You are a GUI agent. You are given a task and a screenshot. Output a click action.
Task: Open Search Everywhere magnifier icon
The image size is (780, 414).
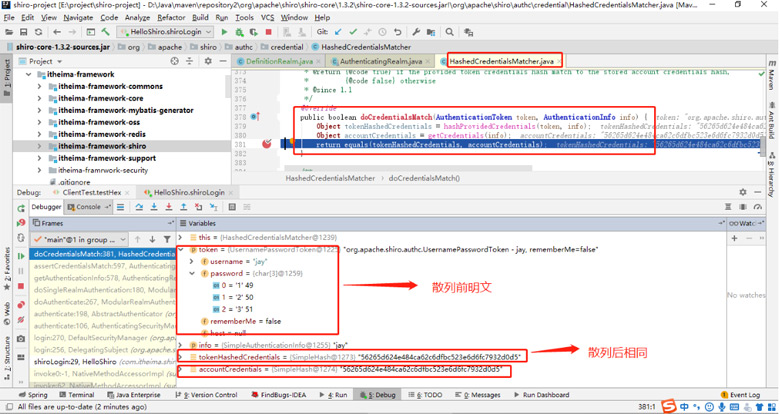[x=450, y=32]
